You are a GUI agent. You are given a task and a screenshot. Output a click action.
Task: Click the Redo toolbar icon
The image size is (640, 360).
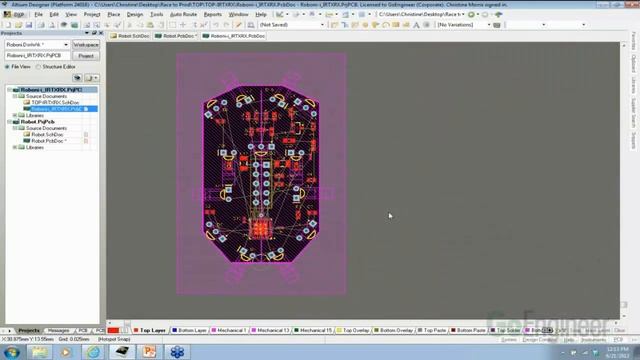tap(226, 25)
